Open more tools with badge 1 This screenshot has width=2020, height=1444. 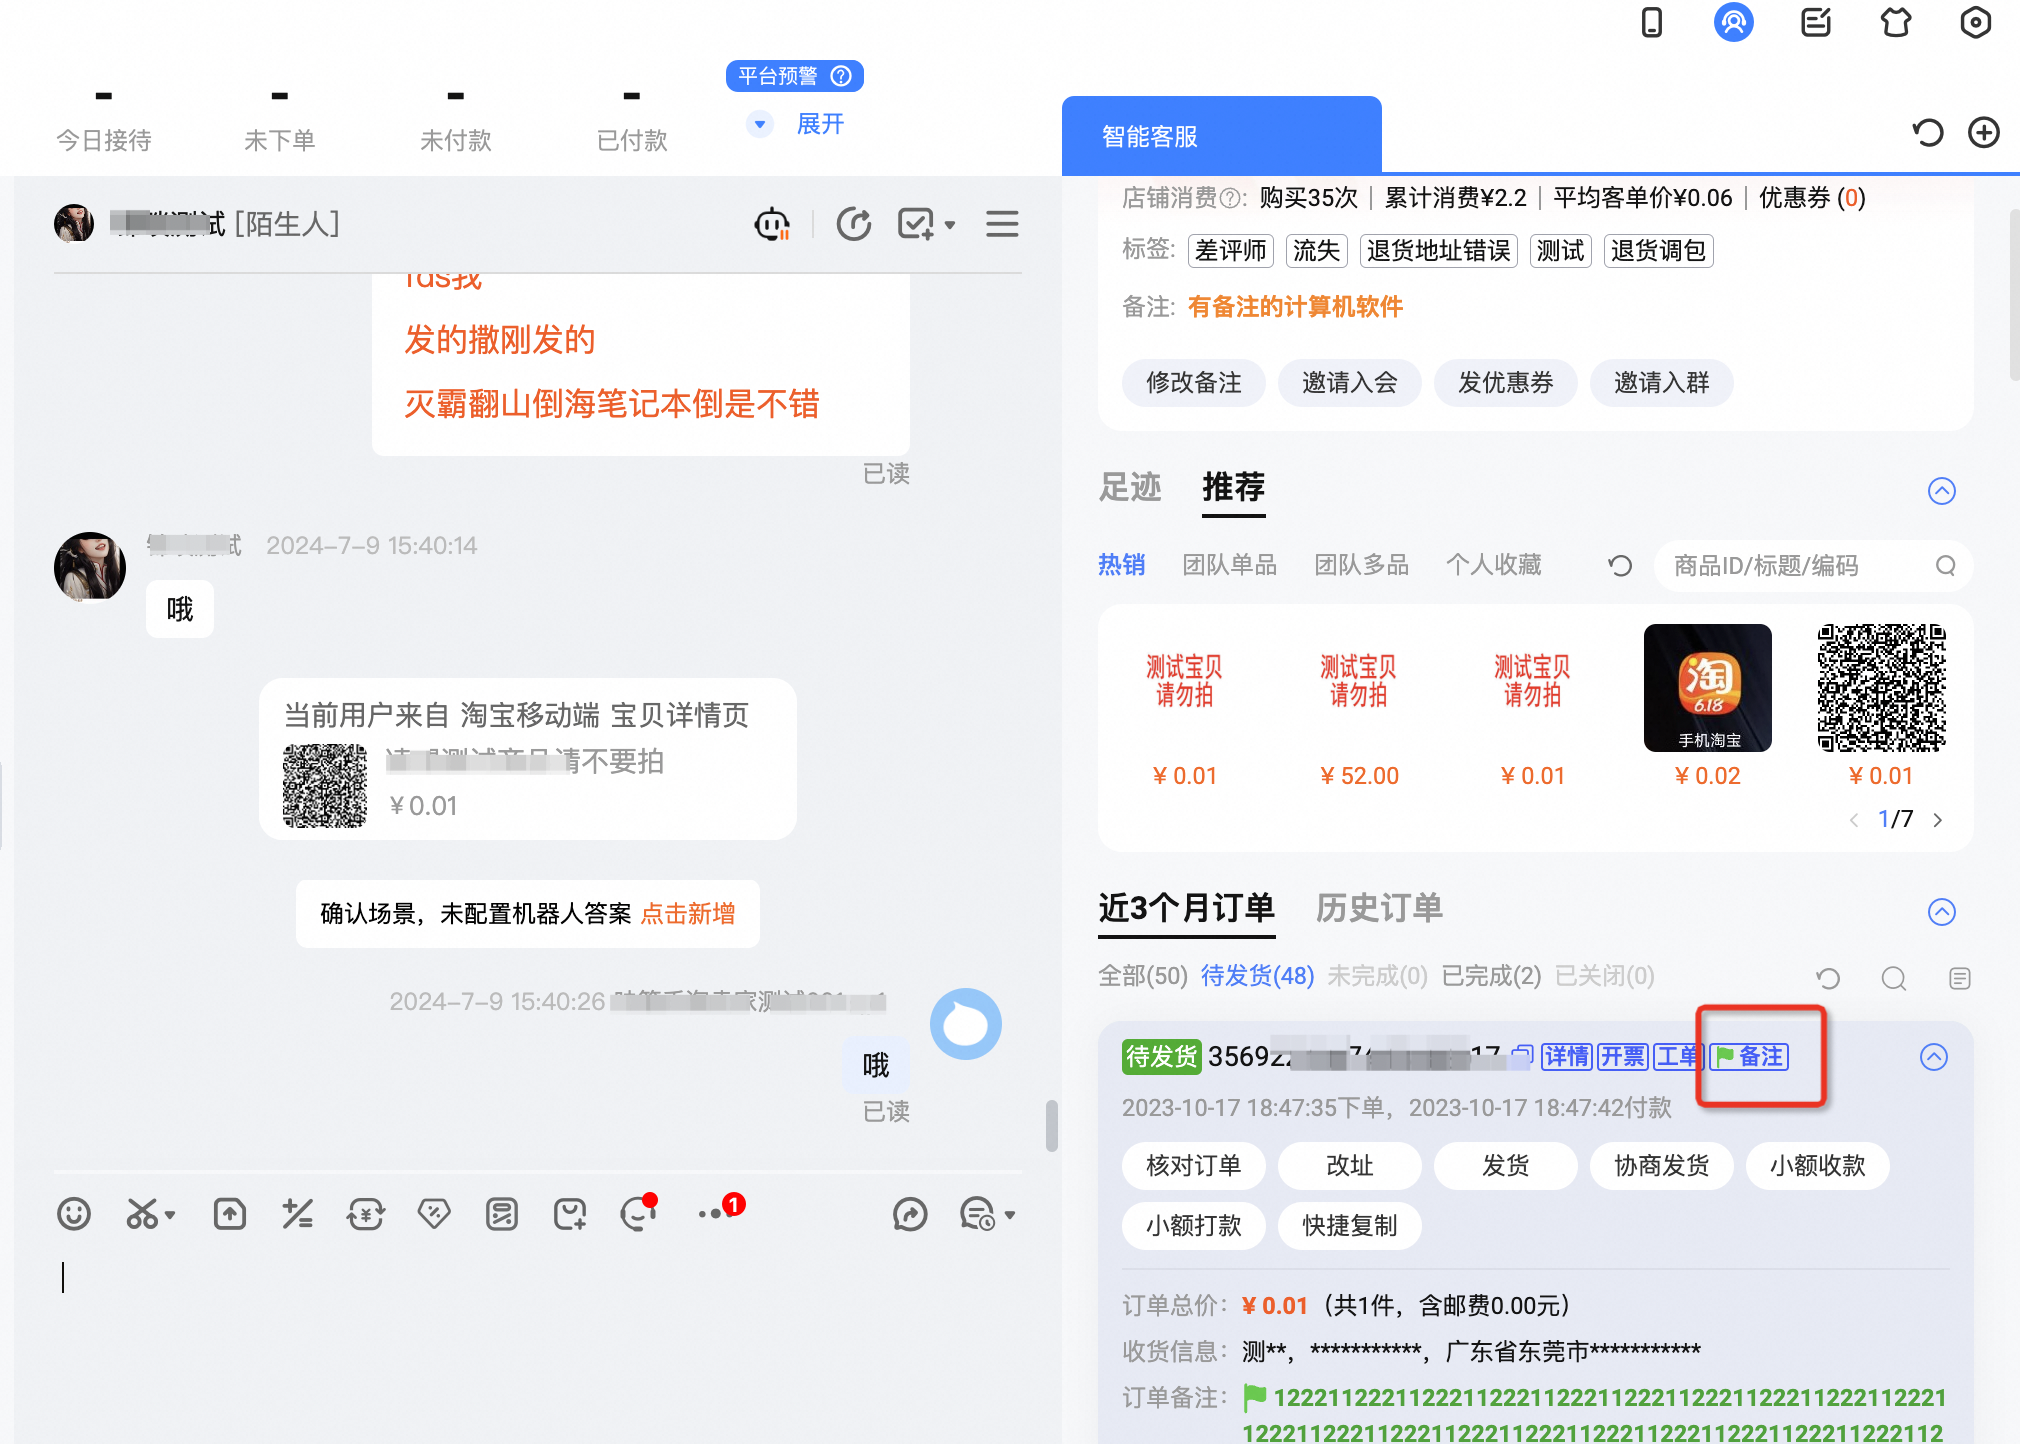pos(720,1210)
